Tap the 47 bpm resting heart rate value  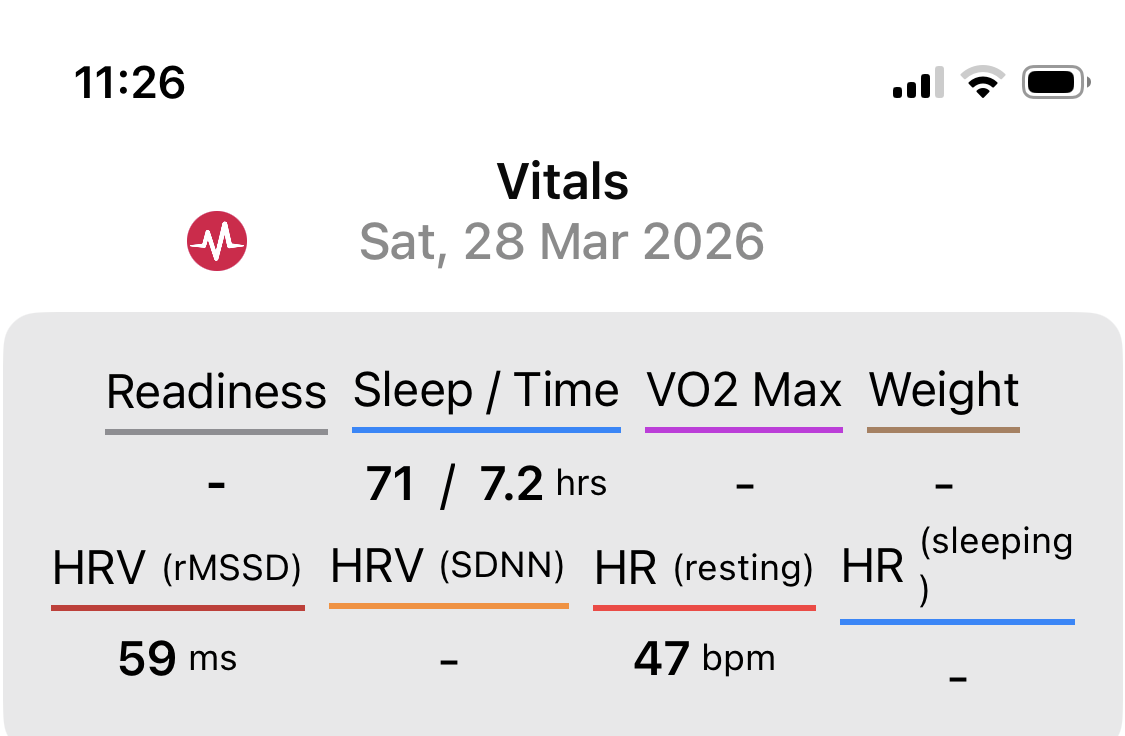coord(704,659)
